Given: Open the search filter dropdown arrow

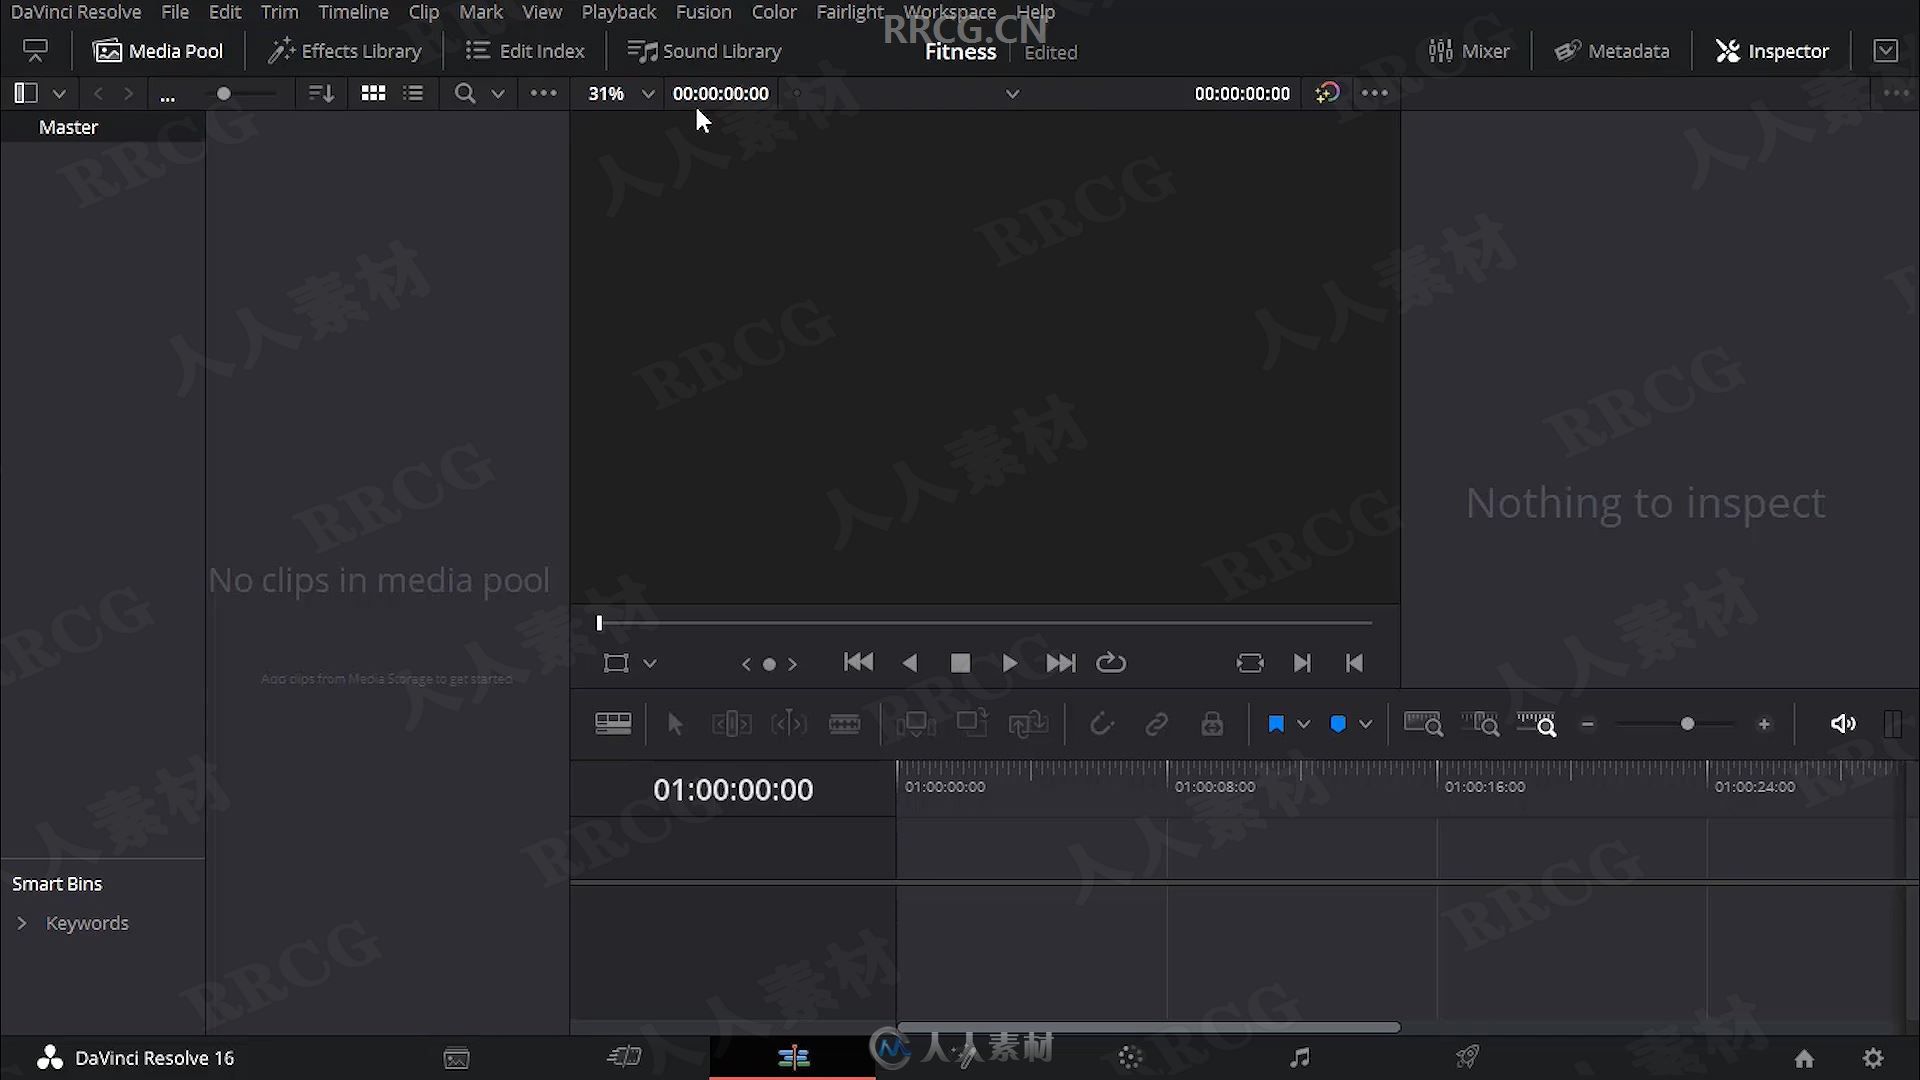Looking at the screenshot, I should (497, 94).
